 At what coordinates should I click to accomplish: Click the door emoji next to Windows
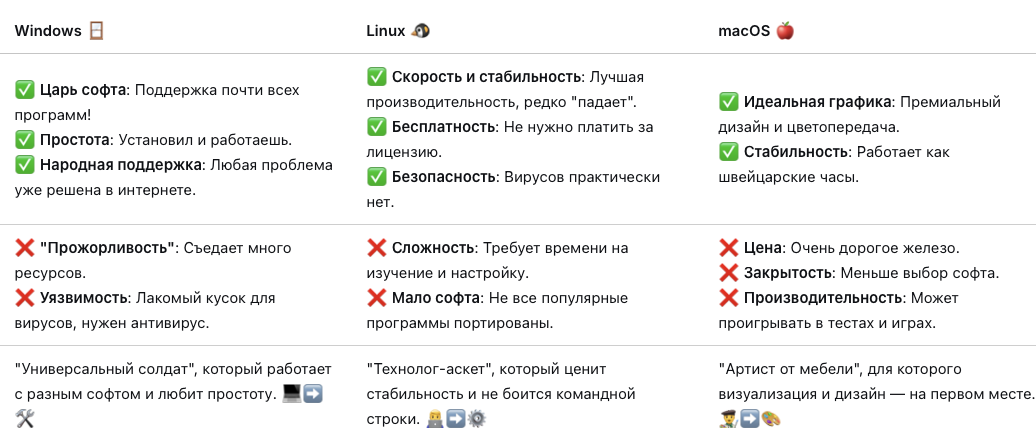click(96, 30)
